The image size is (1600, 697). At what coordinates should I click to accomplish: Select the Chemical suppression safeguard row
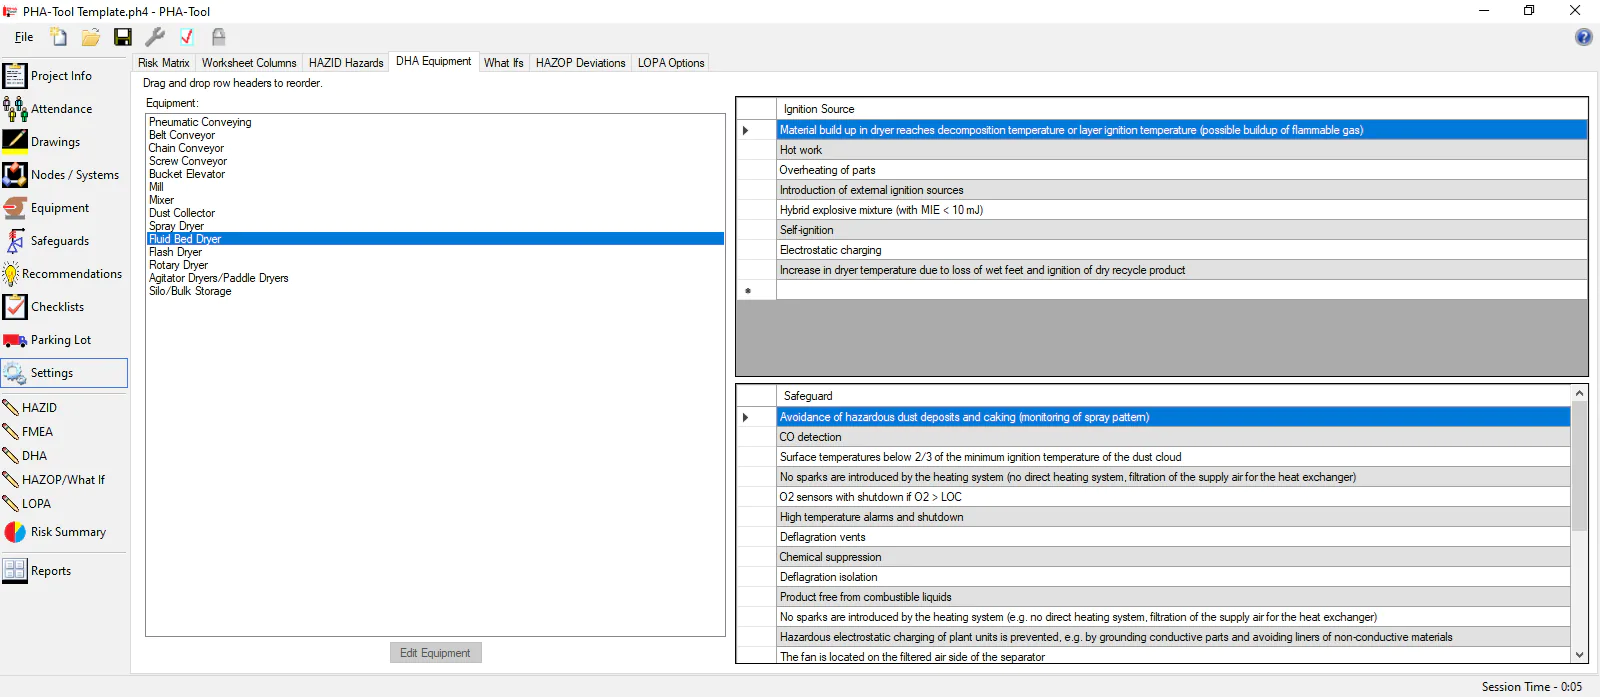[x=1173, y=557]
